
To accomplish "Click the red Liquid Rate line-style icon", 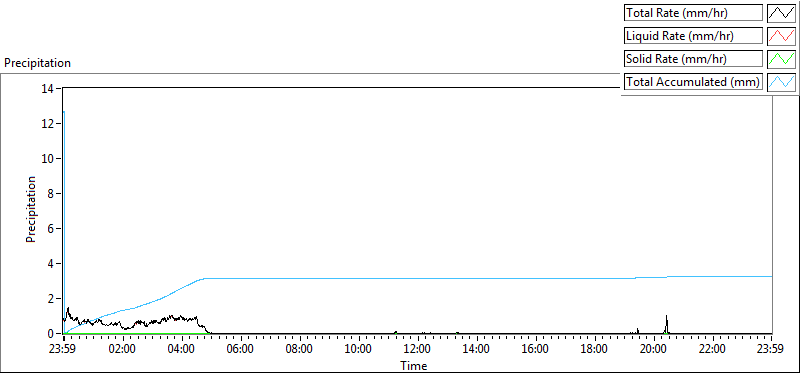I will [782, 36].
